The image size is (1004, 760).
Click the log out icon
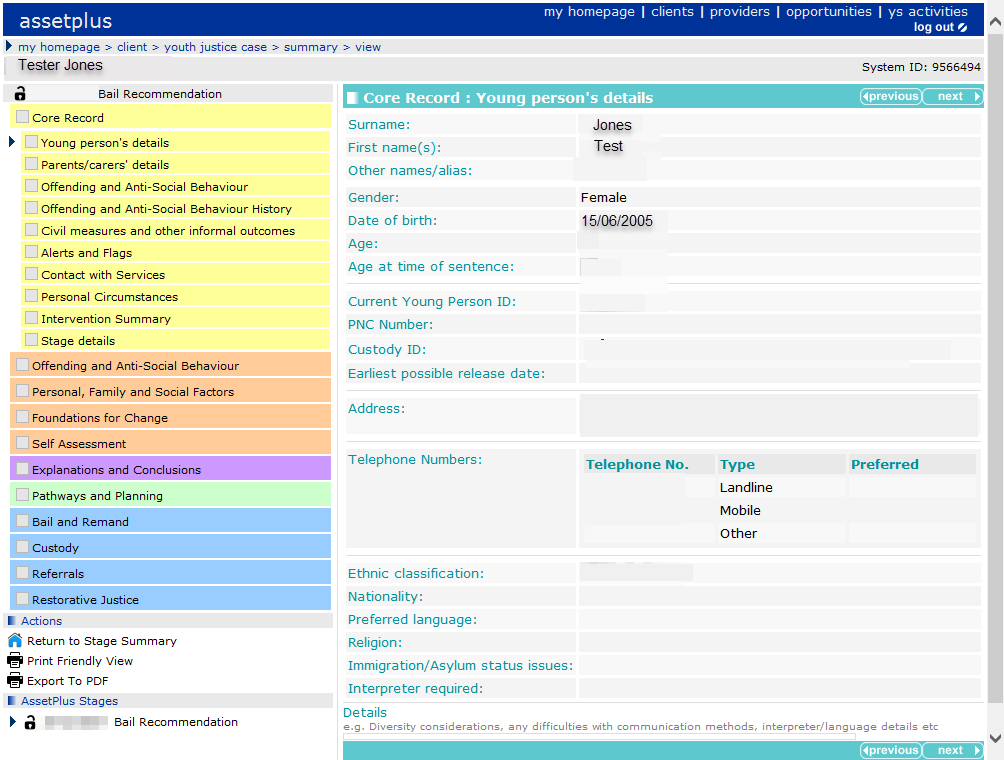click(x=962, y=28)
